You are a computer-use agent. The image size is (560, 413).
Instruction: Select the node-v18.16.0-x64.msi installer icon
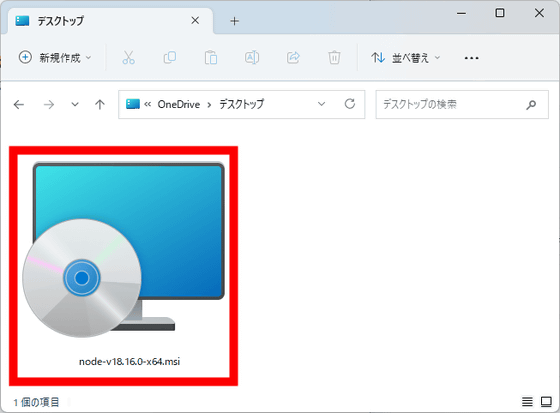124,250
